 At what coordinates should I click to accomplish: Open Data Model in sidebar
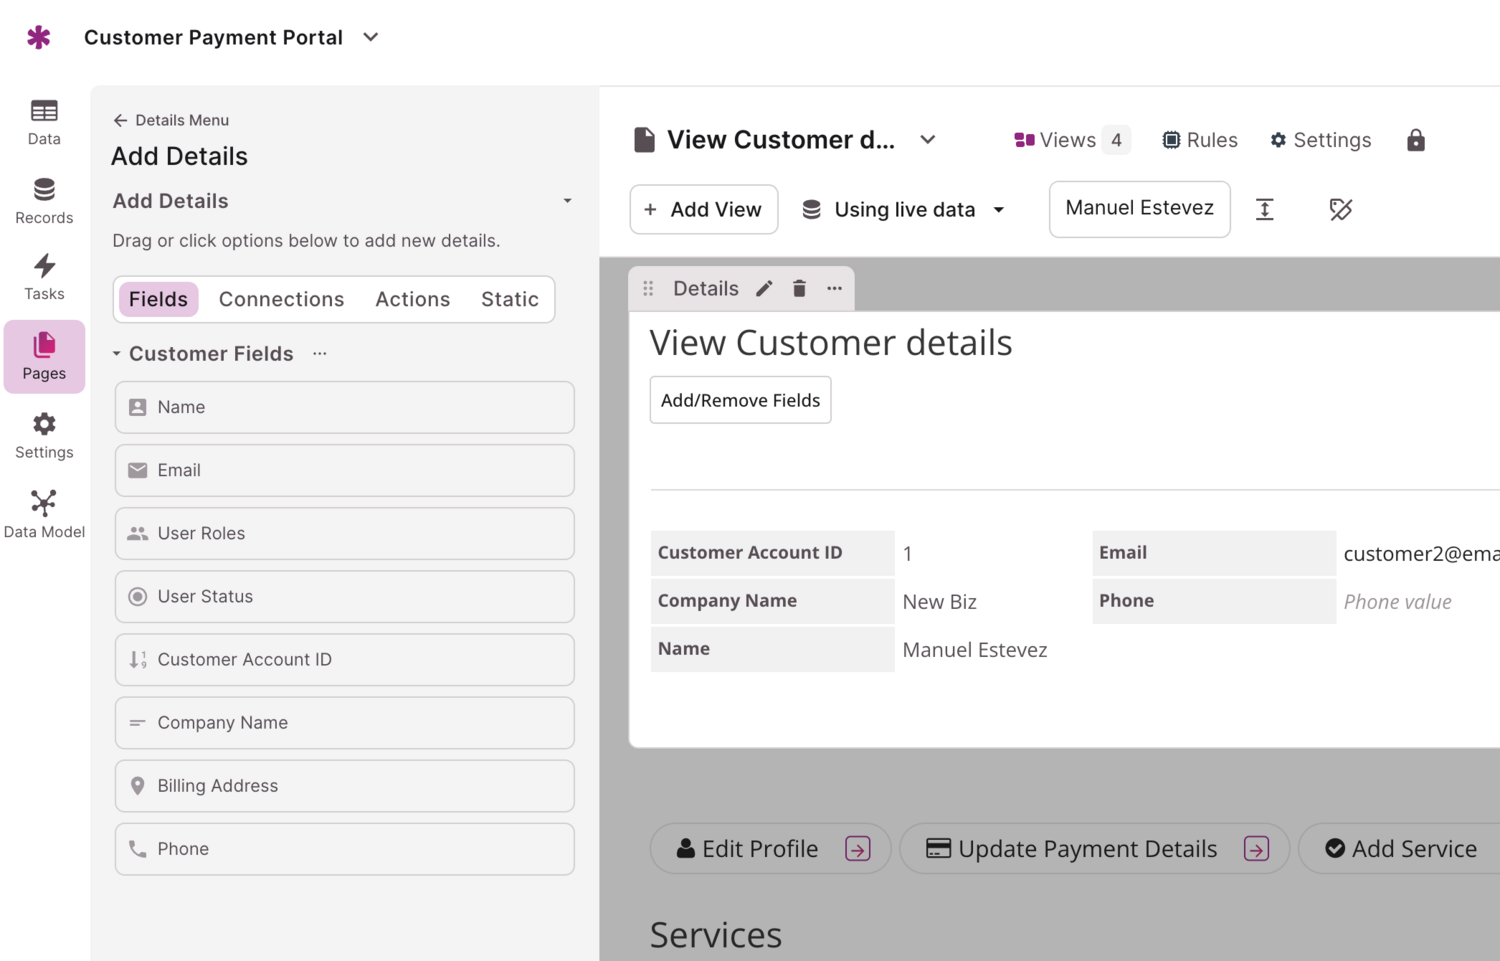click(x=44, y=514)
